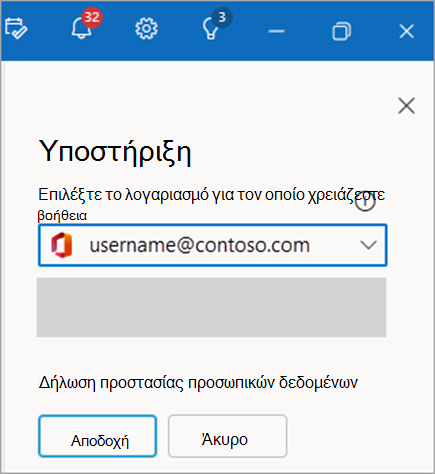This screenshot has height=474, width=435.
Task: Select the username@contoso.com combo box
Action: coord(213,245)
